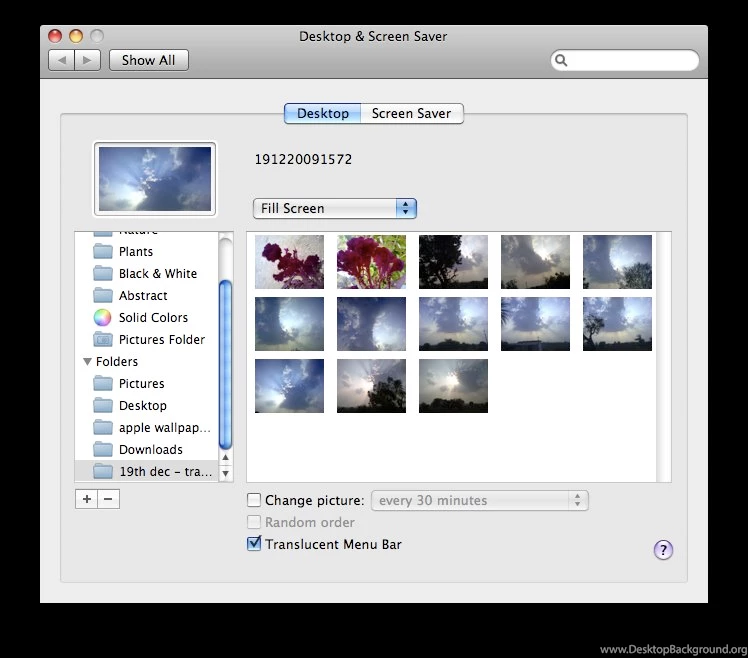Click the Fill Screen stepper arrows
Viewport: 748px width, 658px height.
(405, 209)
